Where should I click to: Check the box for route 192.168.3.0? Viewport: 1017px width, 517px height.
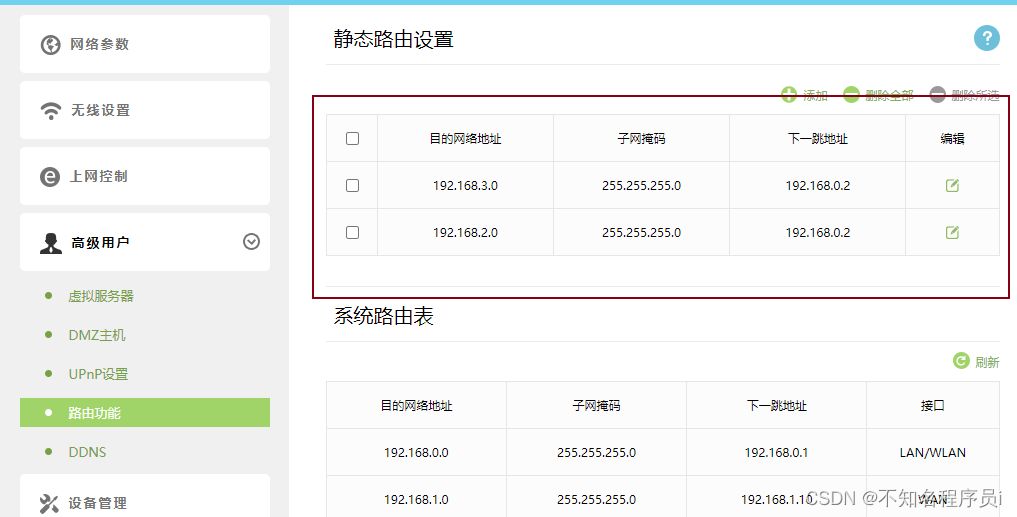pos(352,186)
